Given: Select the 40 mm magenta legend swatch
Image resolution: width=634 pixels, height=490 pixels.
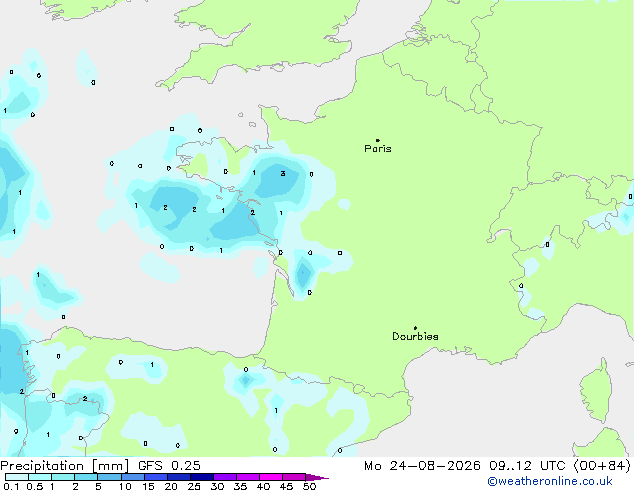Looking at the screenshot, I should [x=271, y=477].
